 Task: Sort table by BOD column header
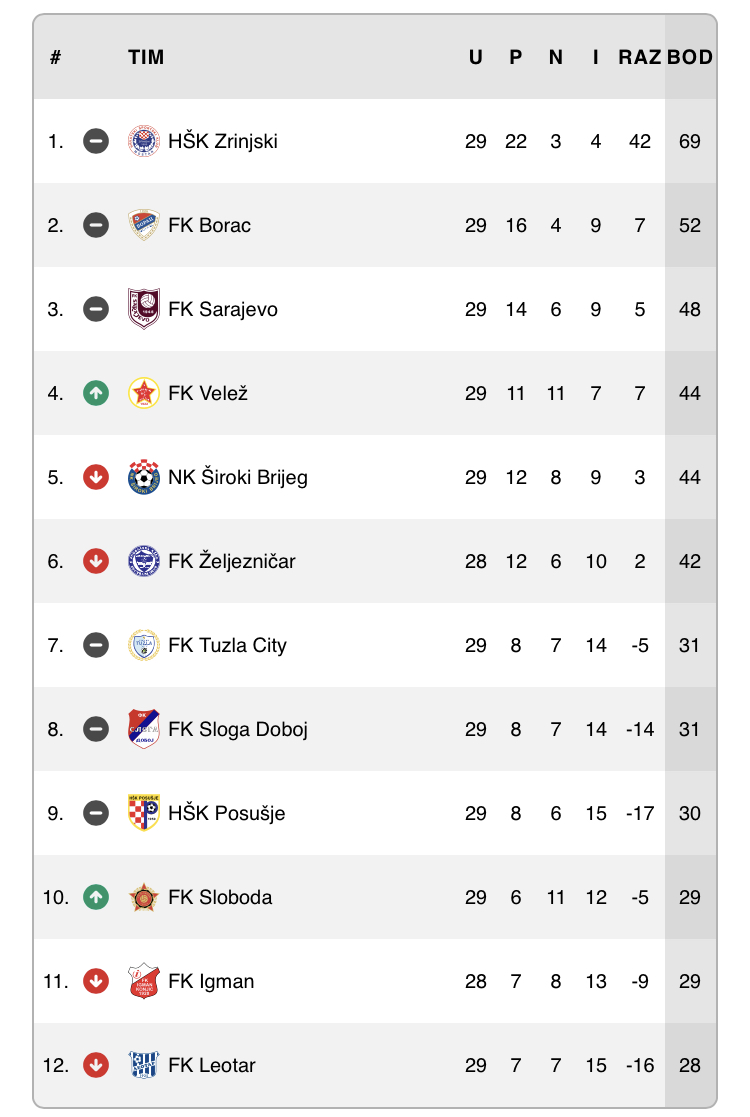(689, 57)
